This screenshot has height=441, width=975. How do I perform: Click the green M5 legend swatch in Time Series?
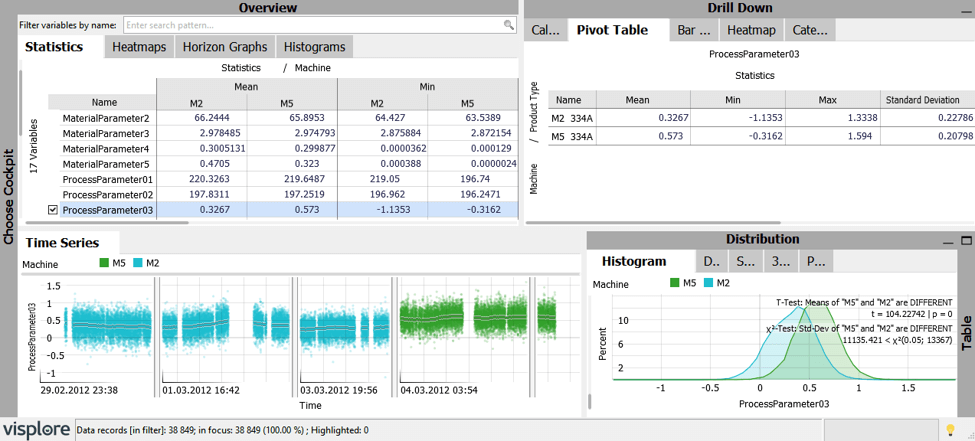[x=105, y=264]
